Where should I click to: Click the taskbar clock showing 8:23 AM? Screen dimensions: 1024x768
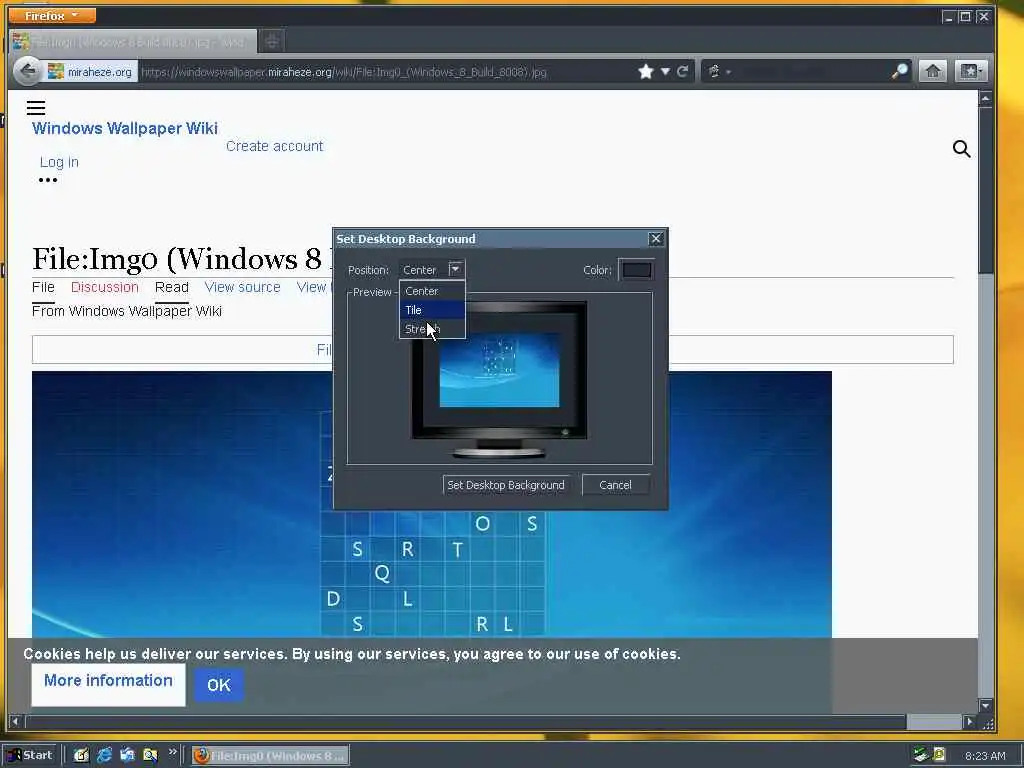[985, 756]
